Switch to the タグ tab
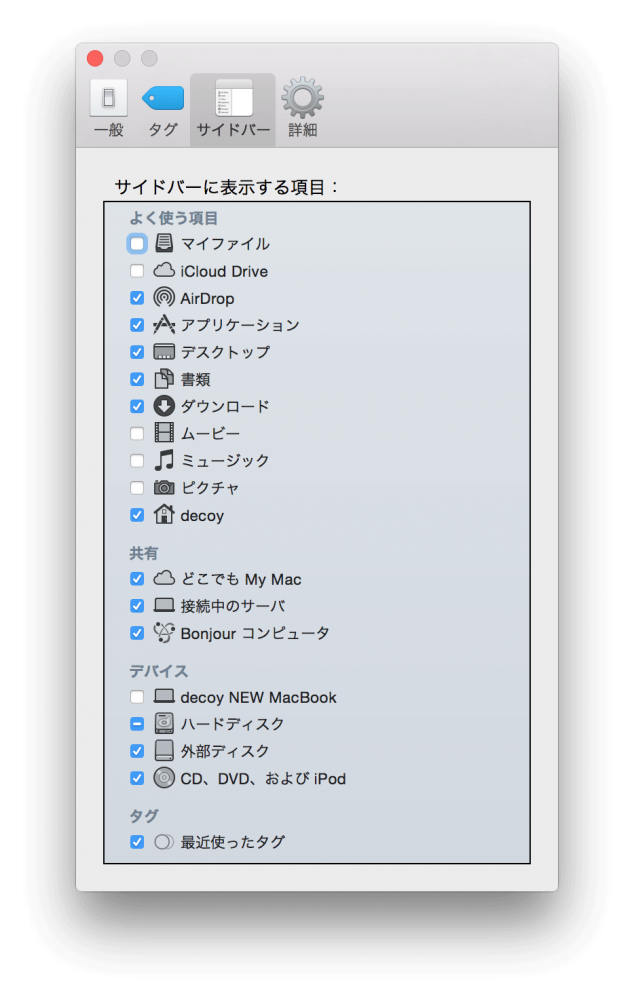This screenshot has height=1000, width=634. [x=163, y=109]
